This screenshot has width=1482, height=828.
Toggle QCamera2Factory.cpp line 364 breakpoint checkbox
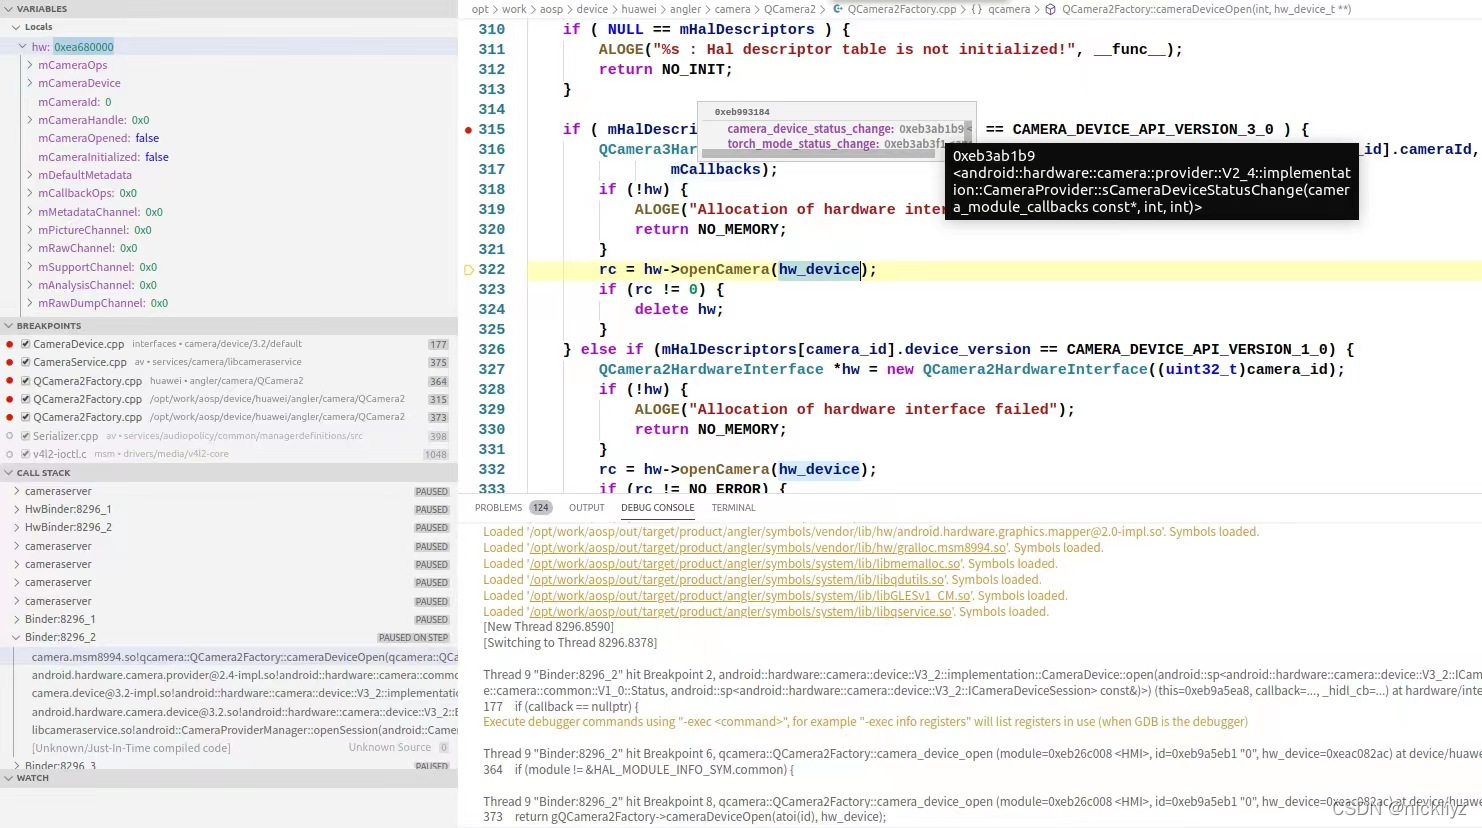point(25,381)
